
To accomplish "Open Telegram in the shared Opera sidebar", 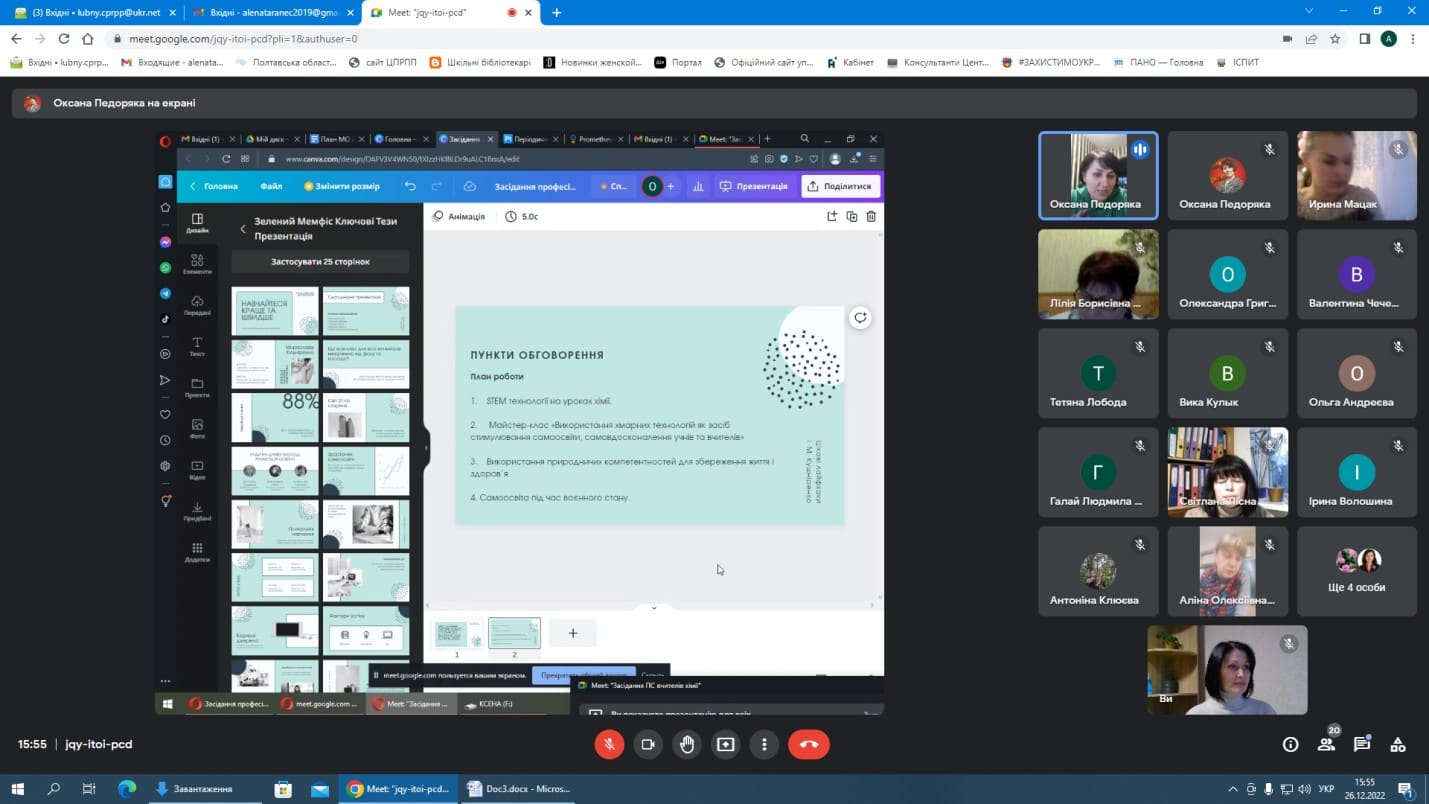I will pyautogui.click(x=166, y=294).
